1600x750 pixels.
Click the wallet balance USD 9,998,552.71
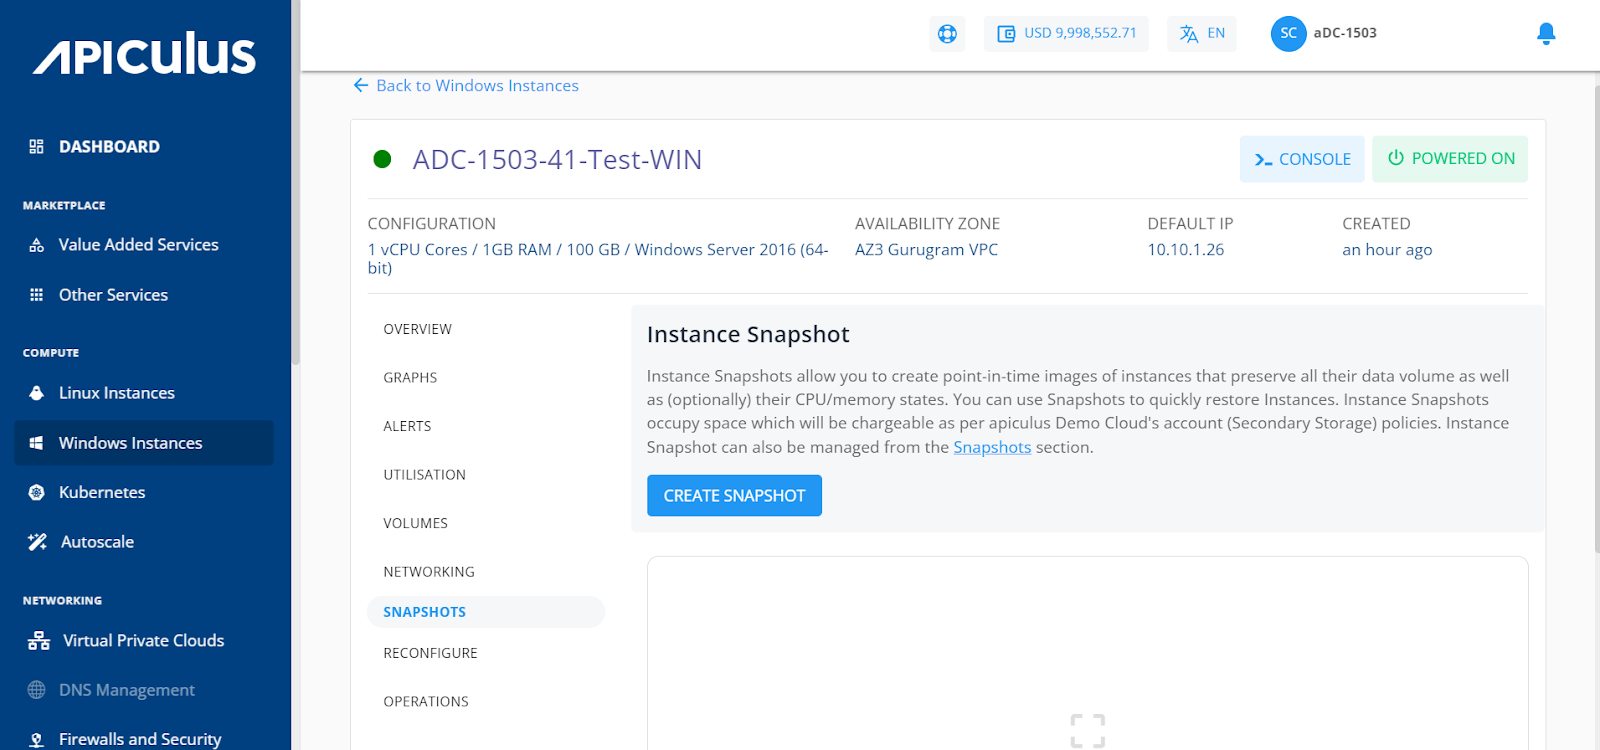(x=1066, y=34)
